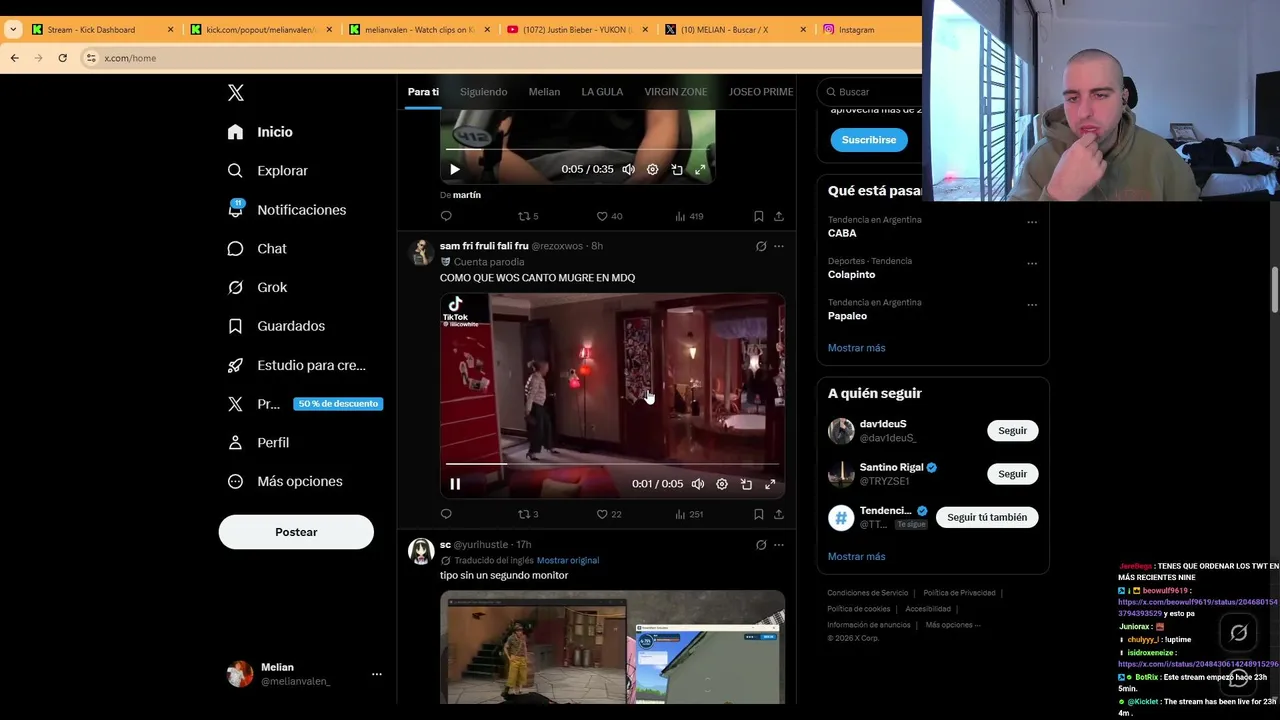Repost the martín video post with 5 reposts
Screen dimensions: 1280x720
pyautogui.click(x=527, y=216)
